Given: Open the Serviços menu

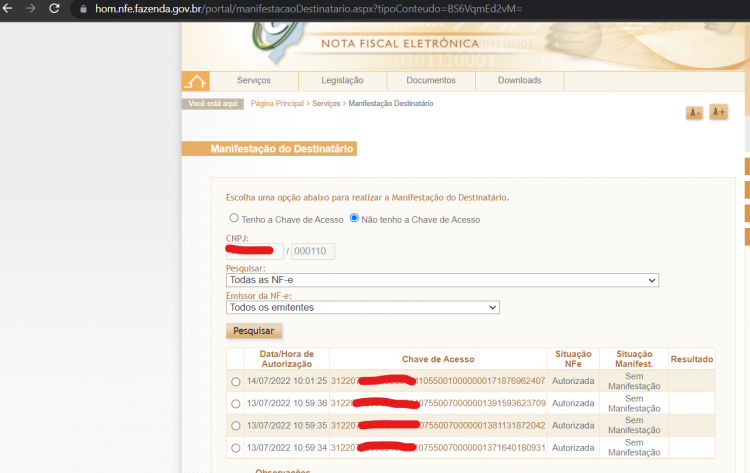Looking at the screenshot, I should 254,80.
